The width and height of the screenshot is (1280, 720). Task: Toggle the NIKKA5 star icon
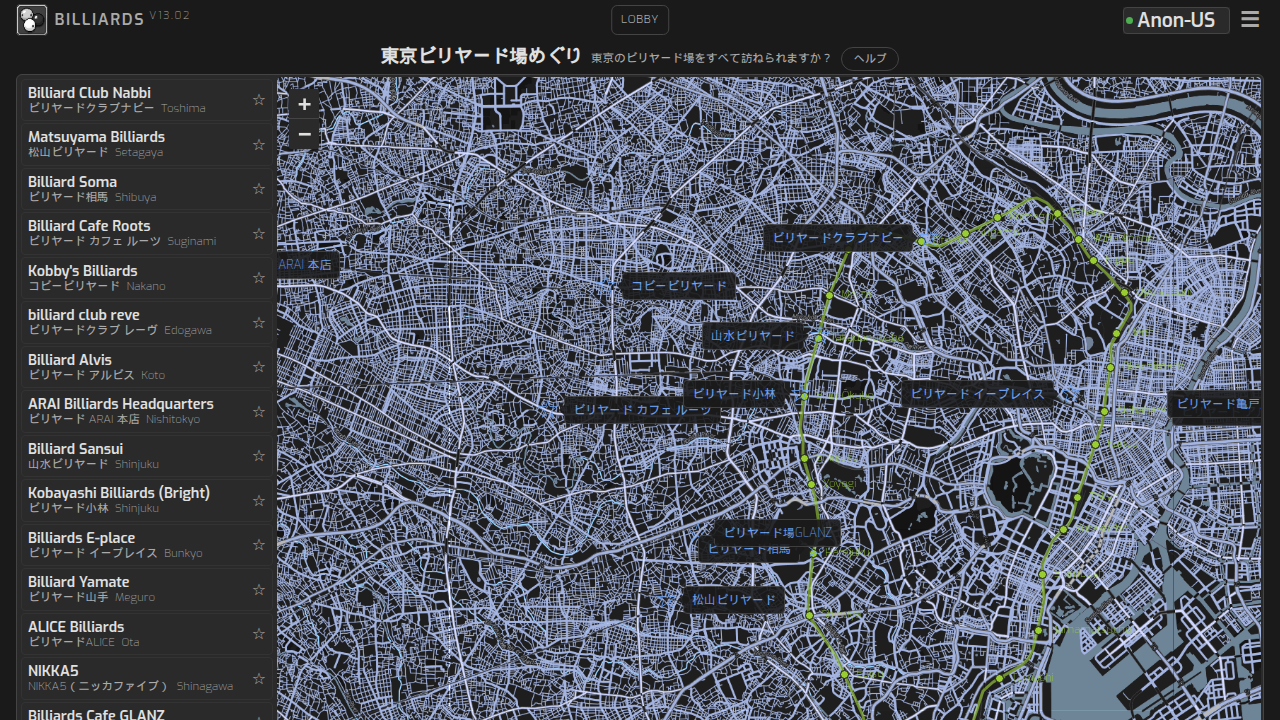[x=259, y=678]
